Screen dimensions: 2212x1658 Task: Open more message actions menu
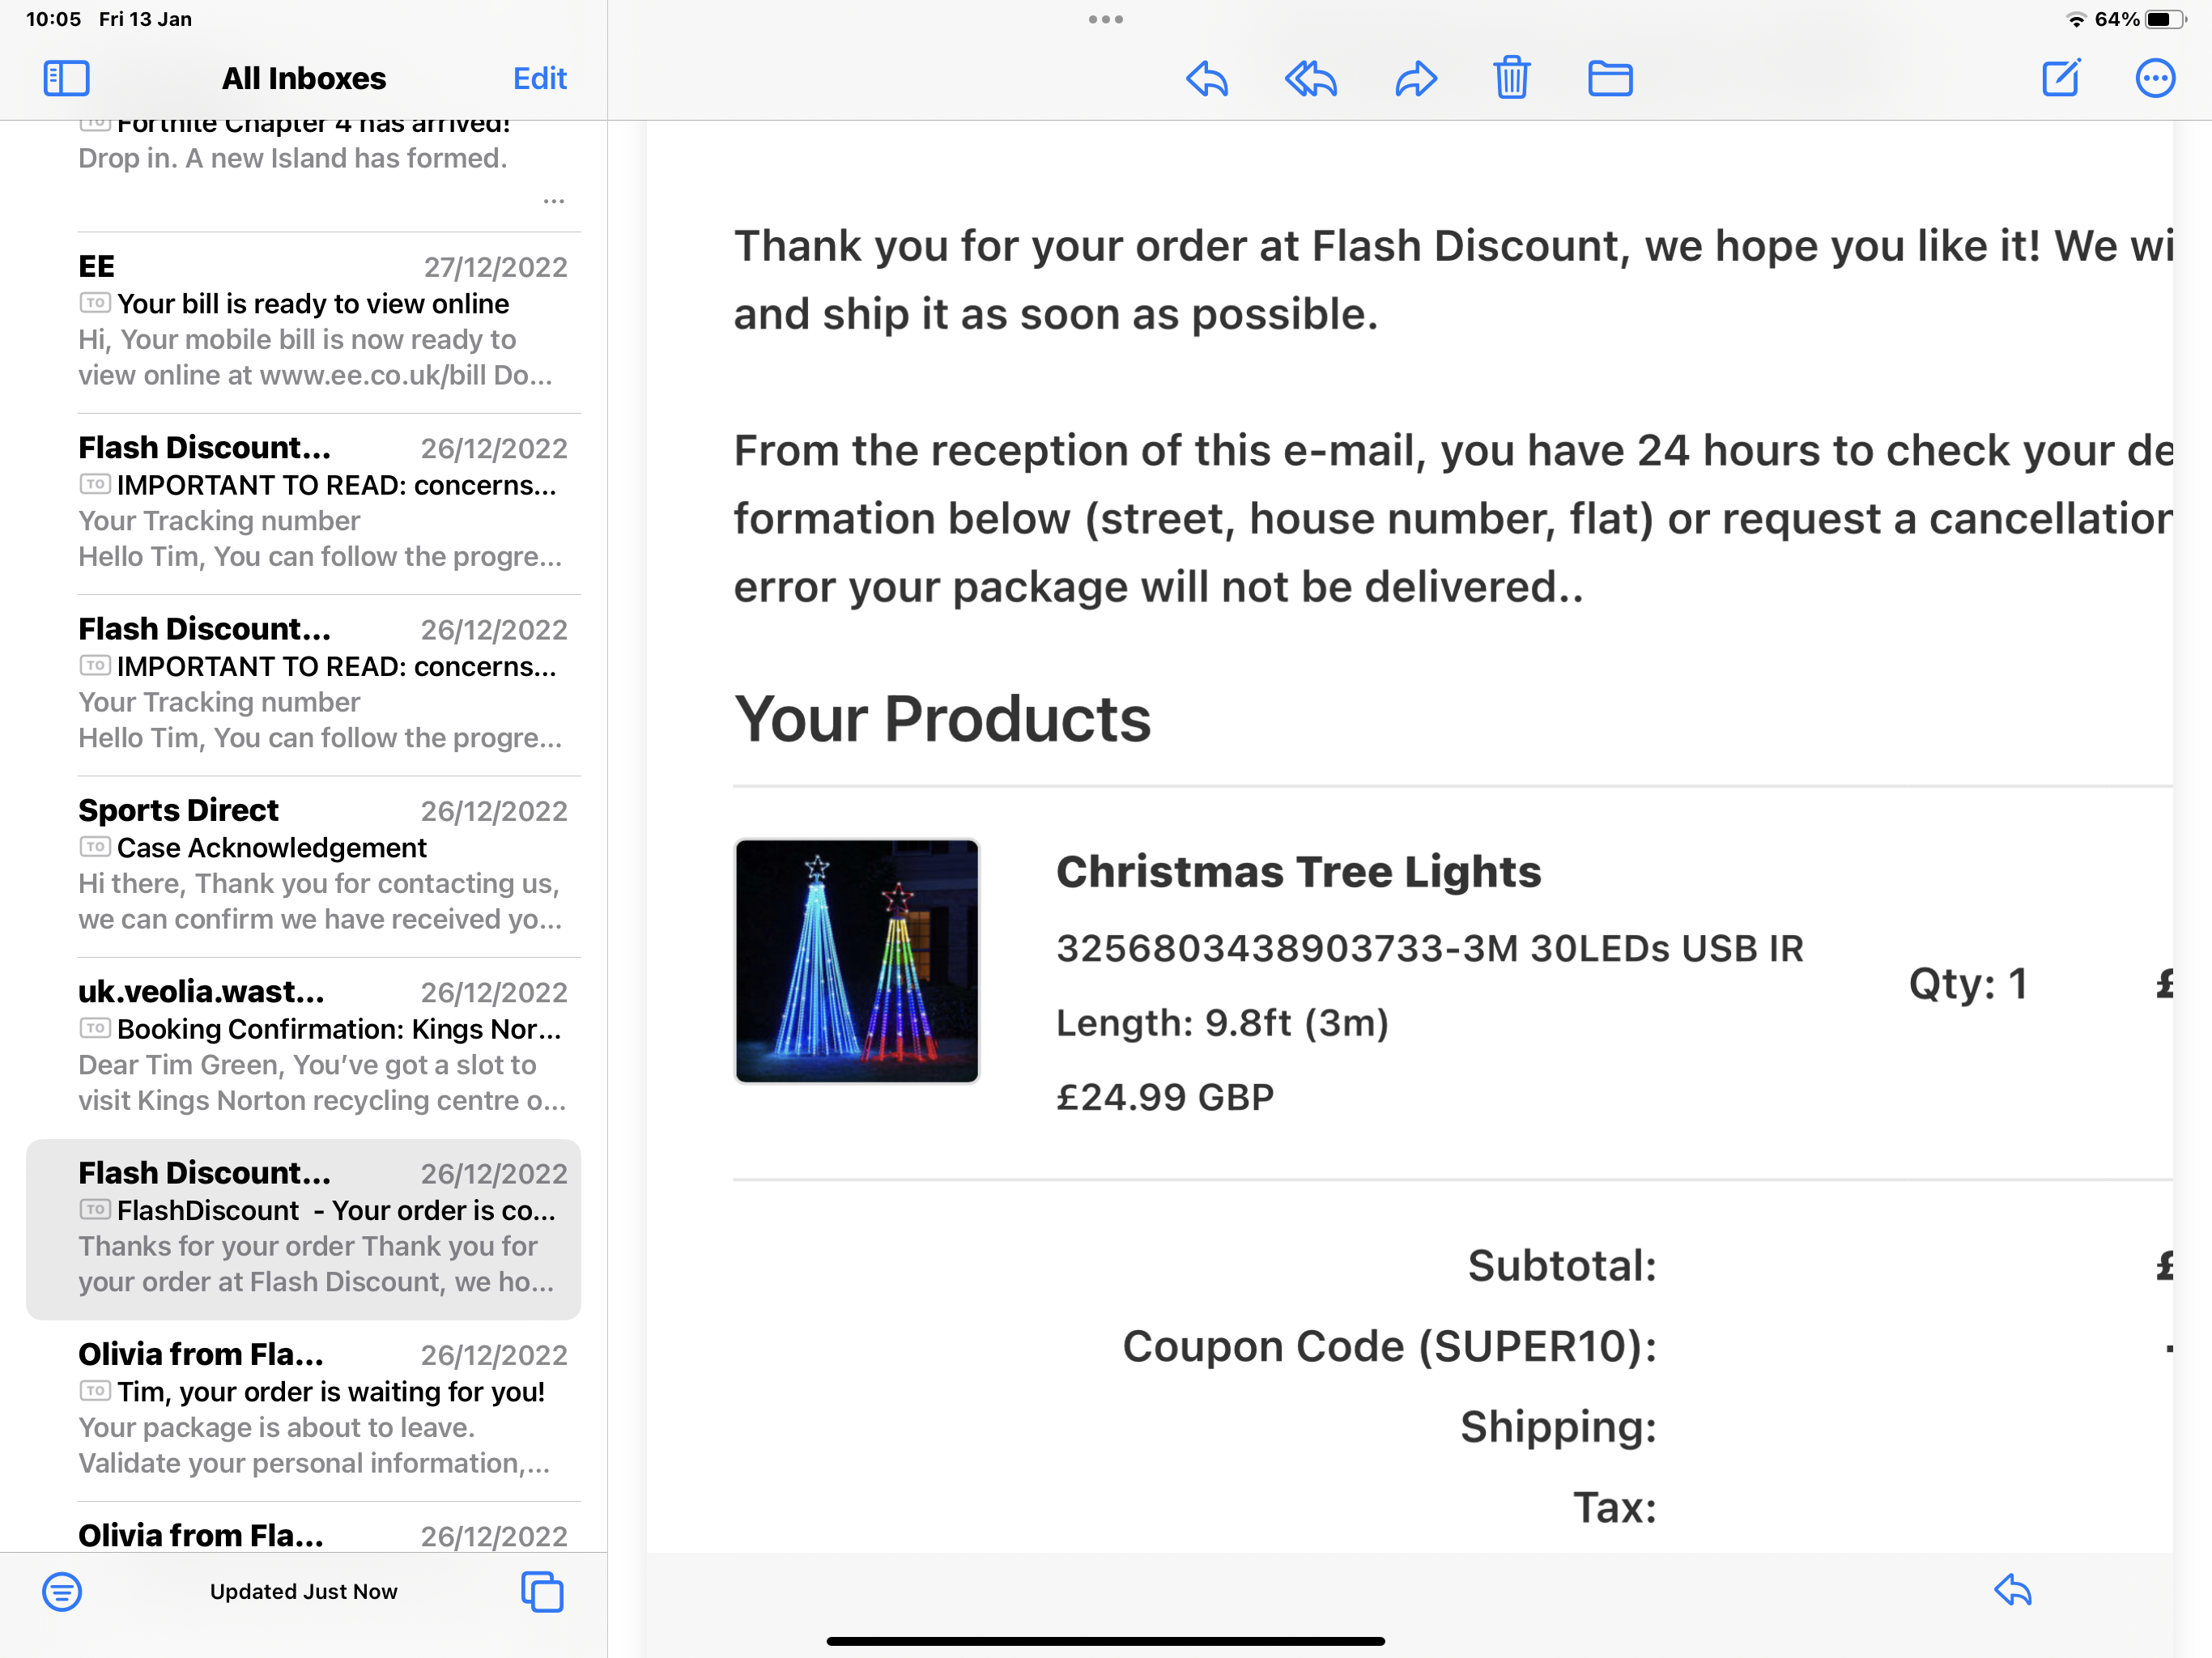click(2156, 78)
